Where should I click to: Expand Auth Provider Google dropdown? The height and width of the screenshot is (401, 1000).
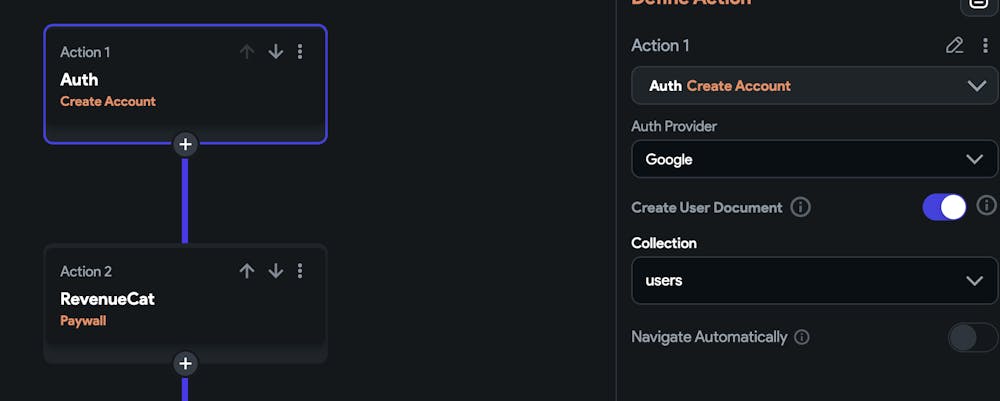coord(814,159)
